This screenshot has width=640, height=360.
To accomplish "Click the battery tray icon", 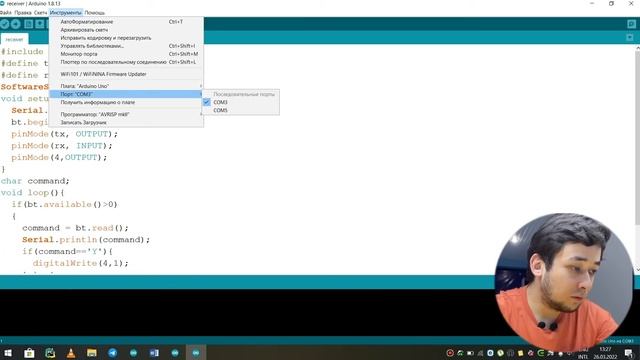I will (470, 353).
